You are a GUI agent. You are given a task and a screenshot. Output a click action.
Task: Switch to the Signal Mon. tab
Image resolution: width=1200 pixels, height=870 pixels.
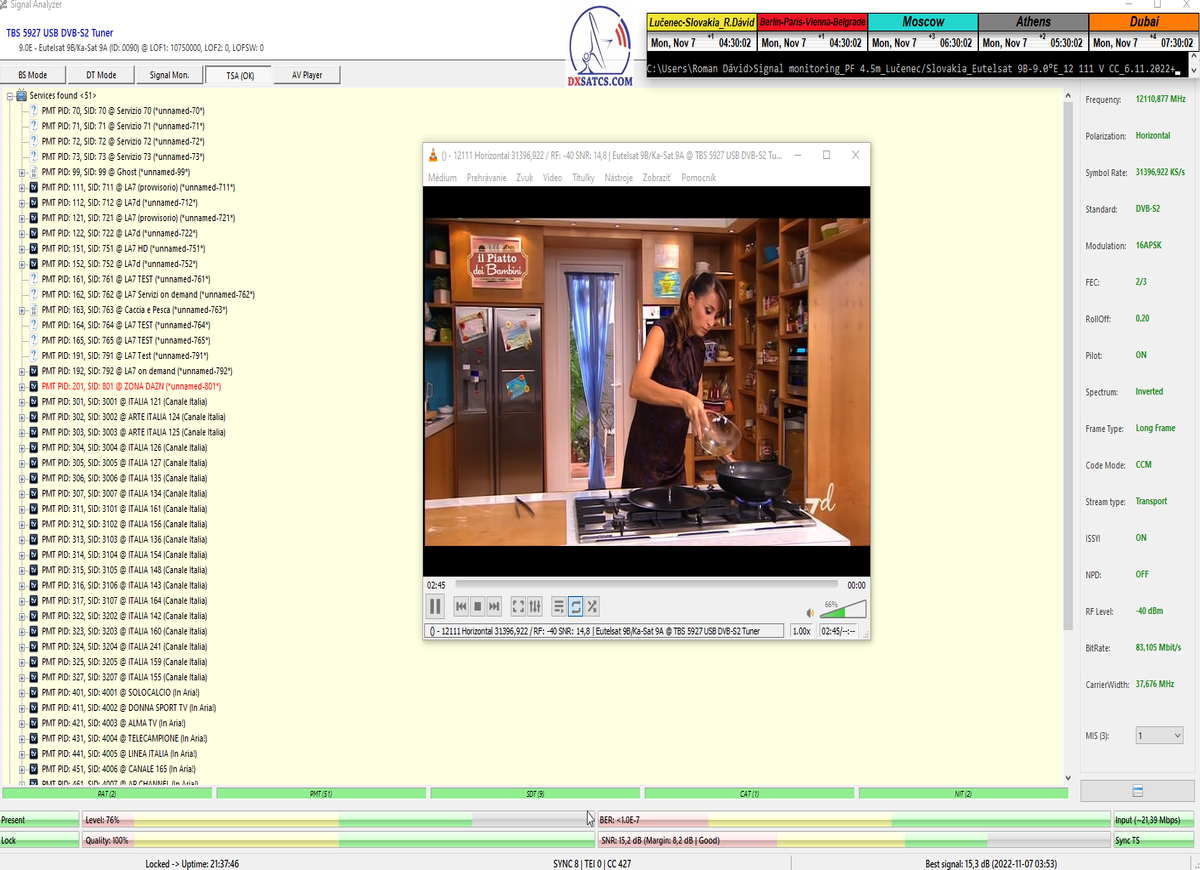click(x=169, y=75)
